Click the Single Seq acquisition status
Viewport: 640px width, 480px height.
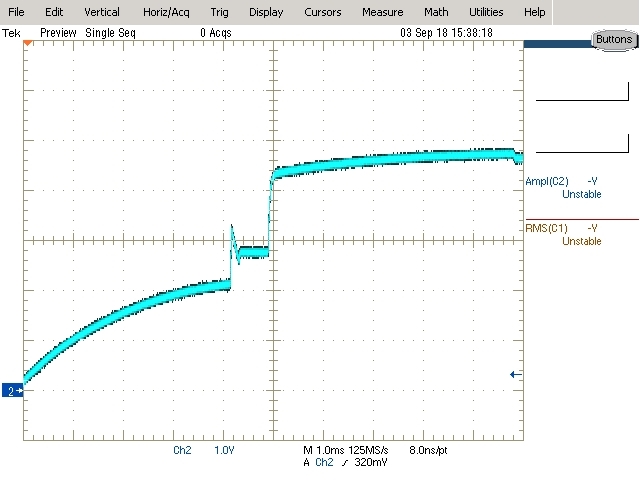click(110, 33)
